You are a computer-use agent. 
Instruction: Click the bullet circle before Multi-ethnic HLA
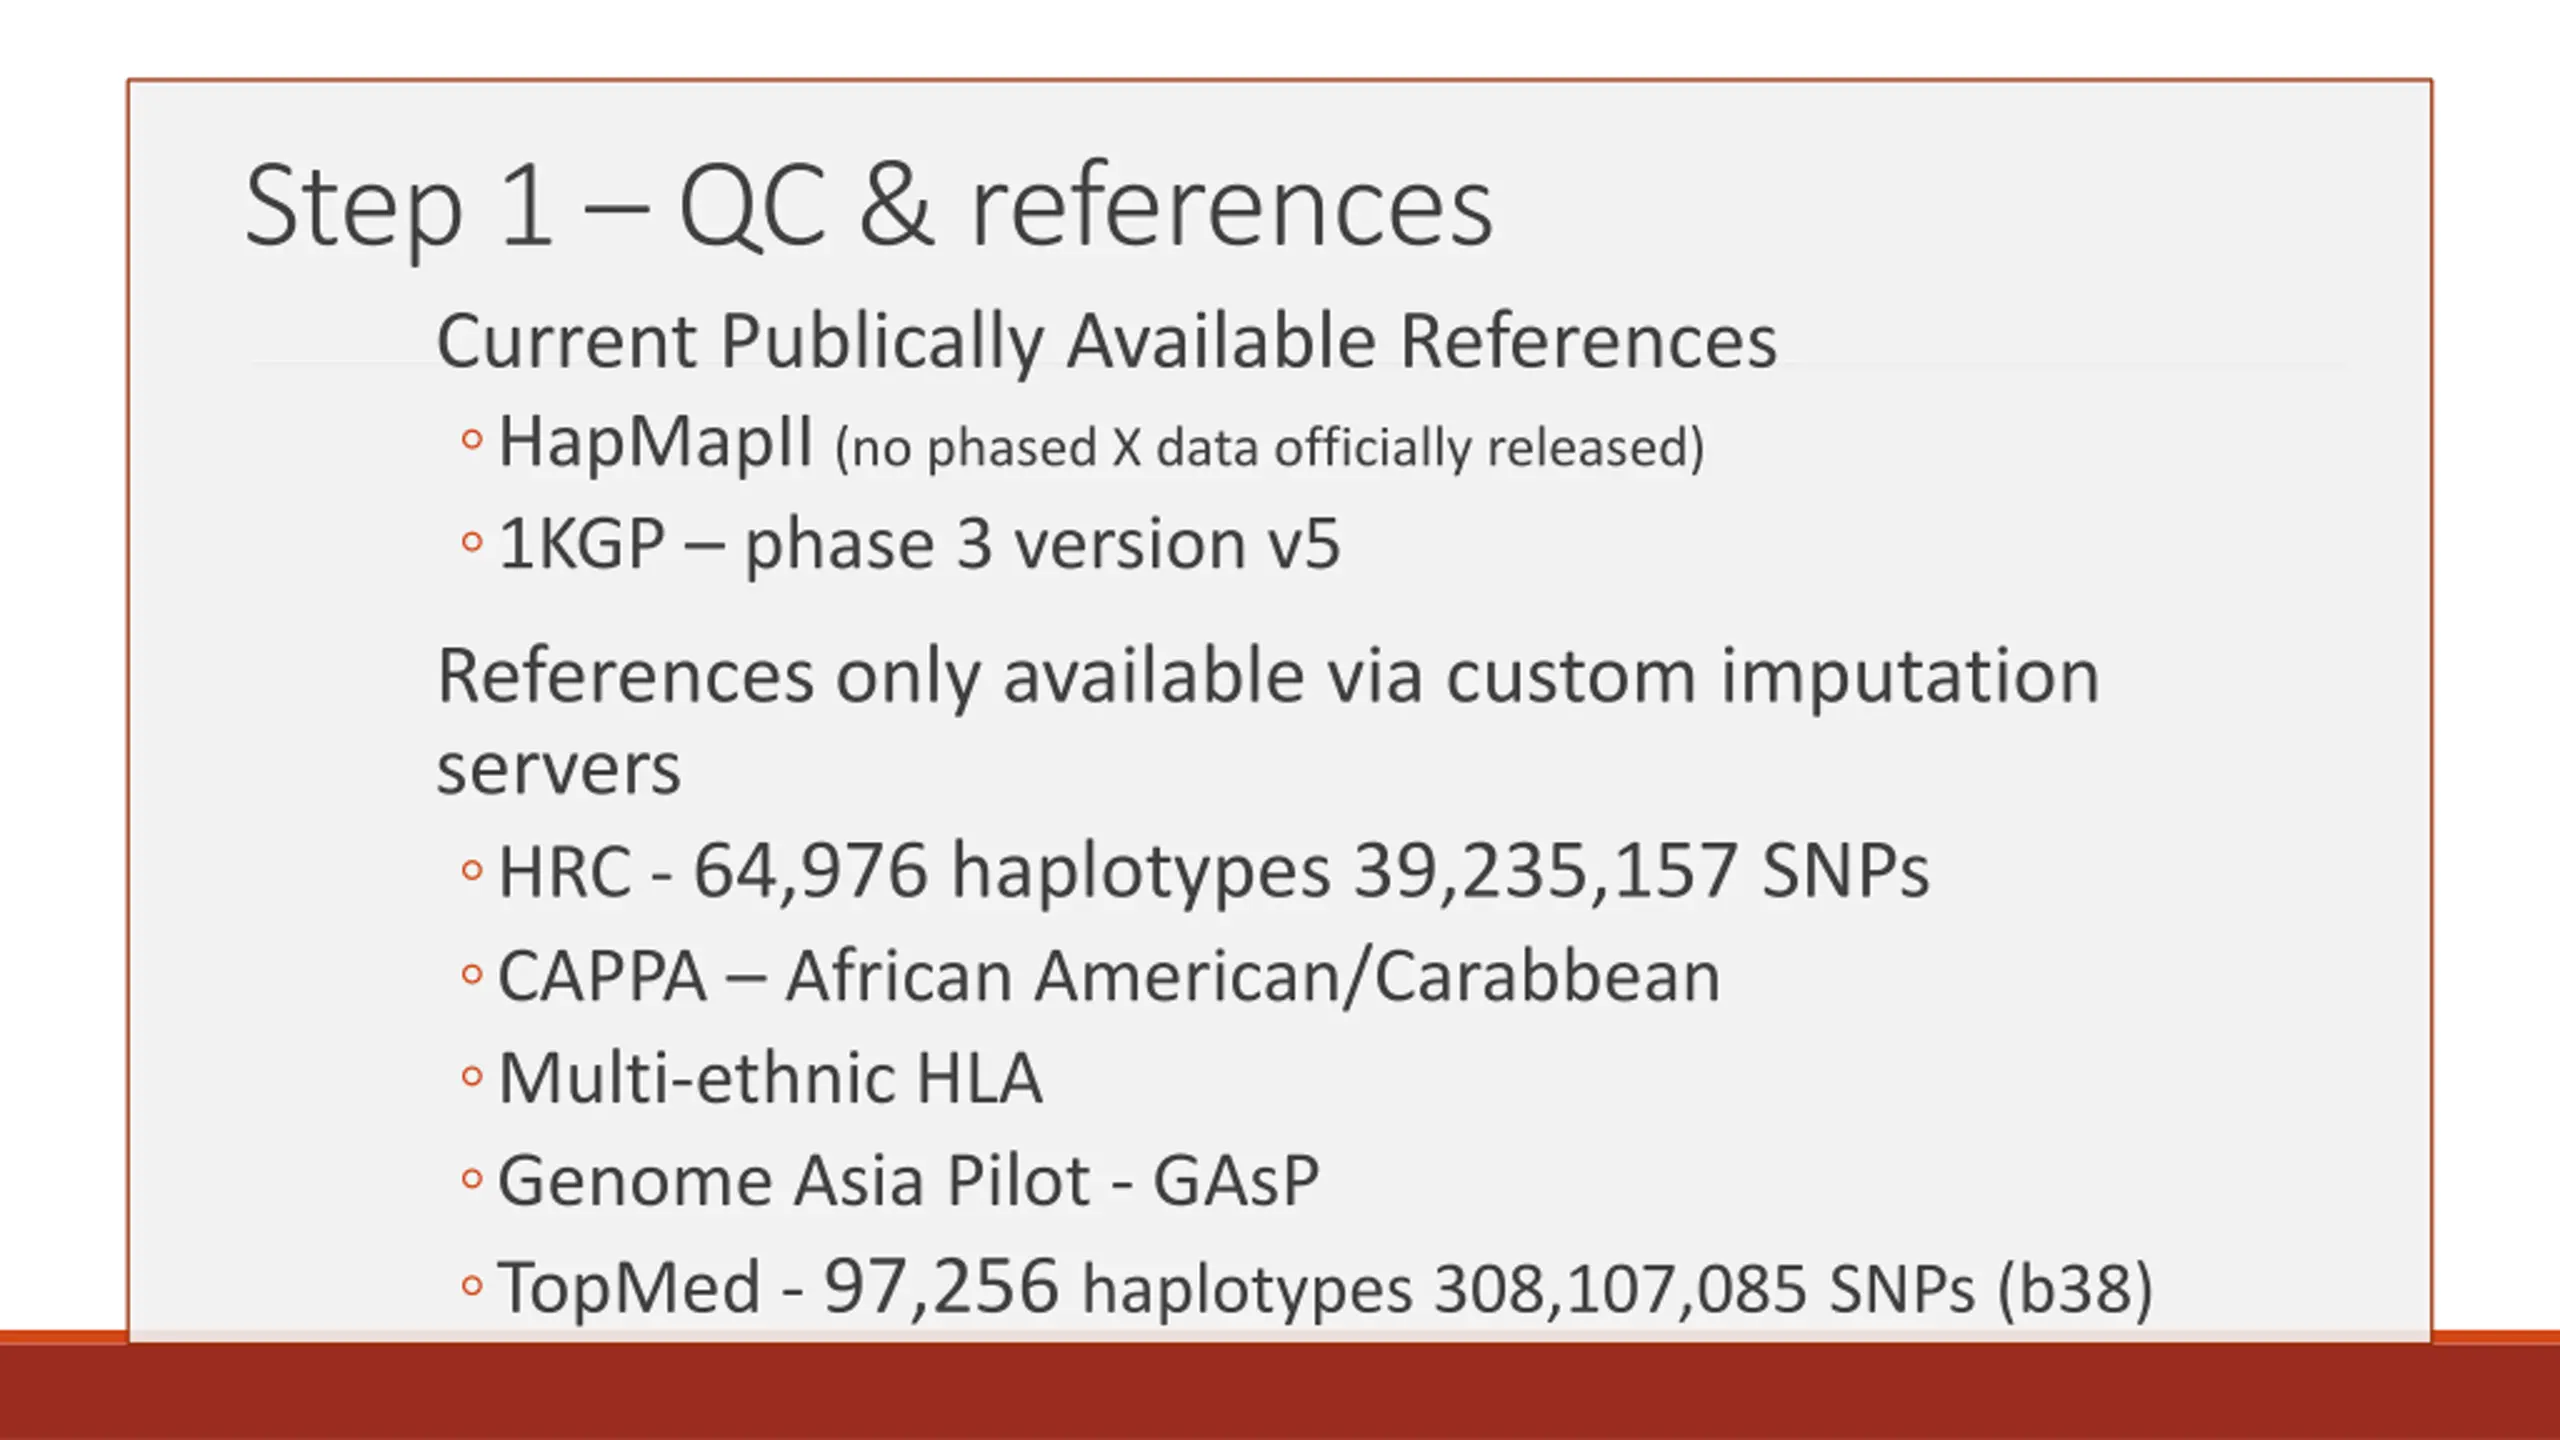(x=472, y=1077)
